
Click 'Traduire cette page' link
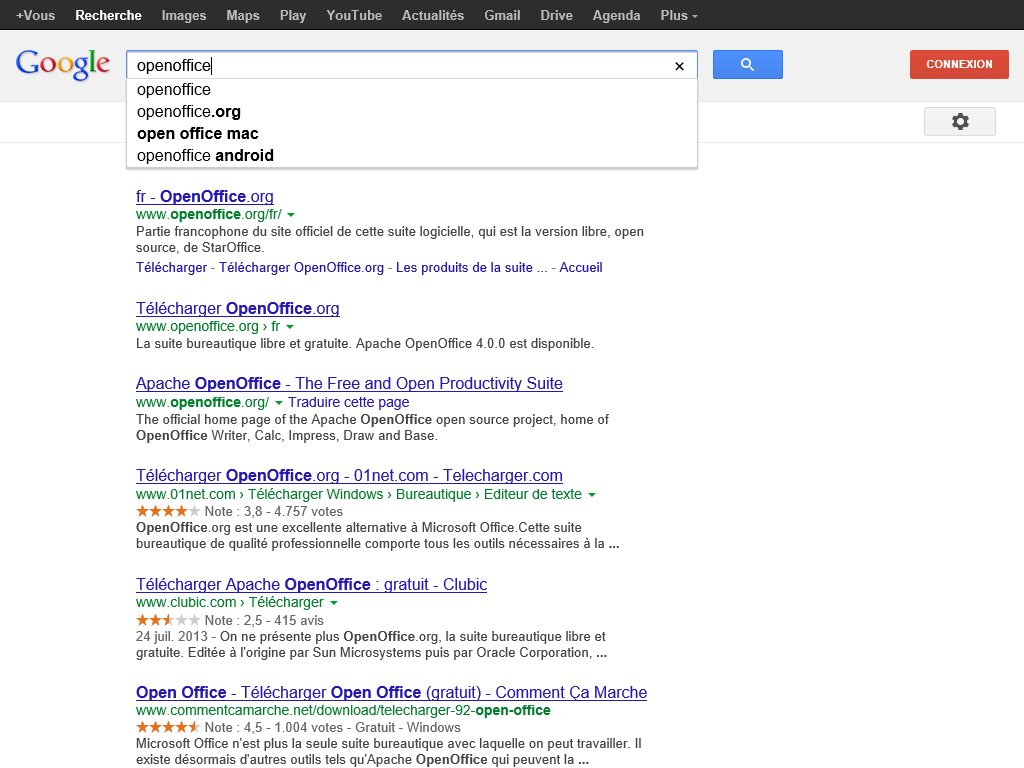pos(349,402)
